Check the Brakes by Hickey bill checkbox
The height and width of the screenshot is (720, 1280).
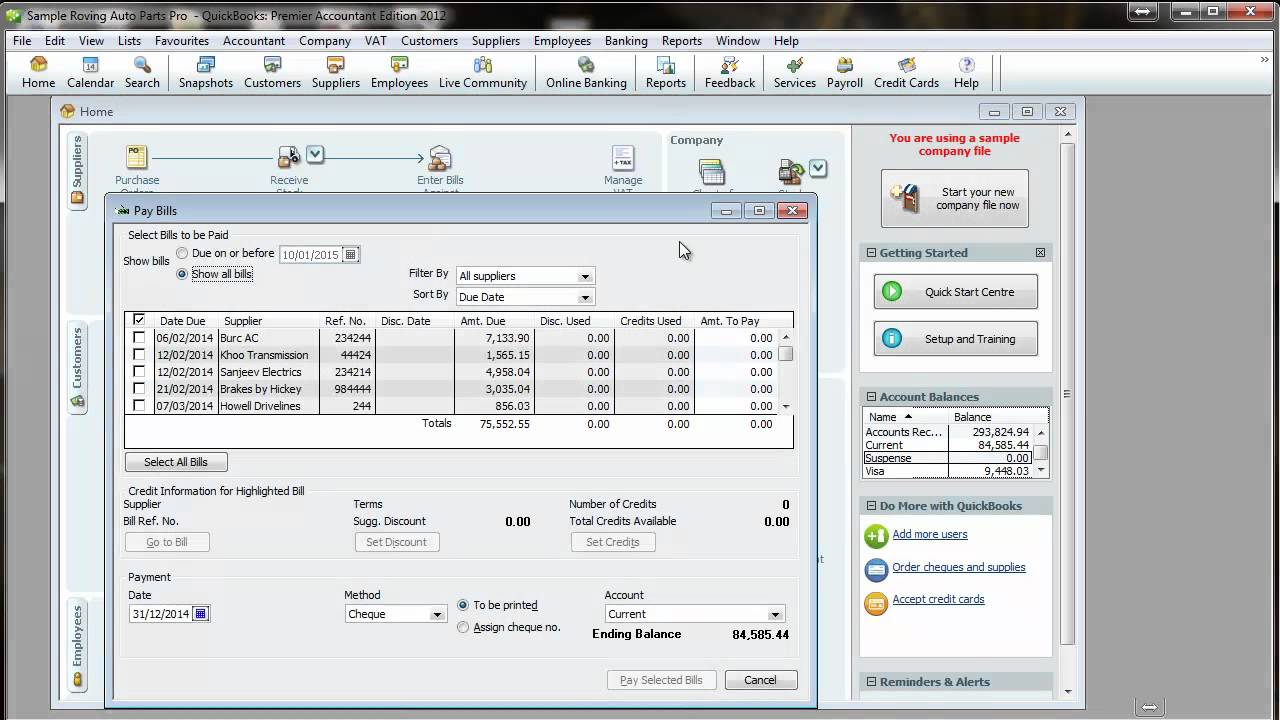point(139,389)
